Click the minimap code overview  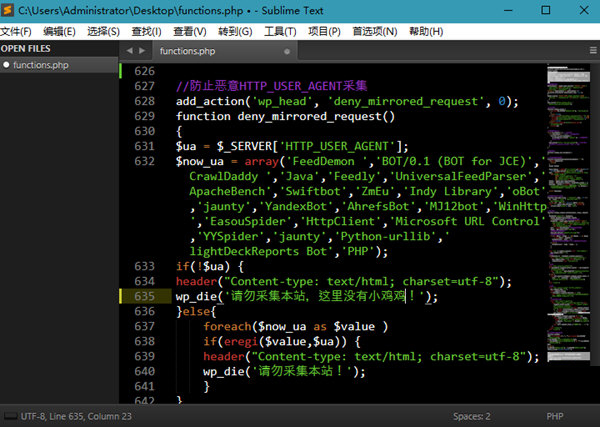(568, 214)
